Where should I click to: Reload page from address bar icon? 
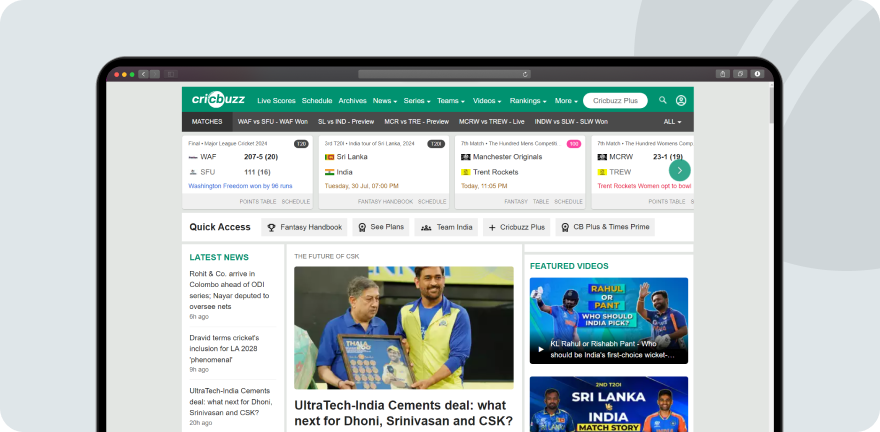click(525, 74)
